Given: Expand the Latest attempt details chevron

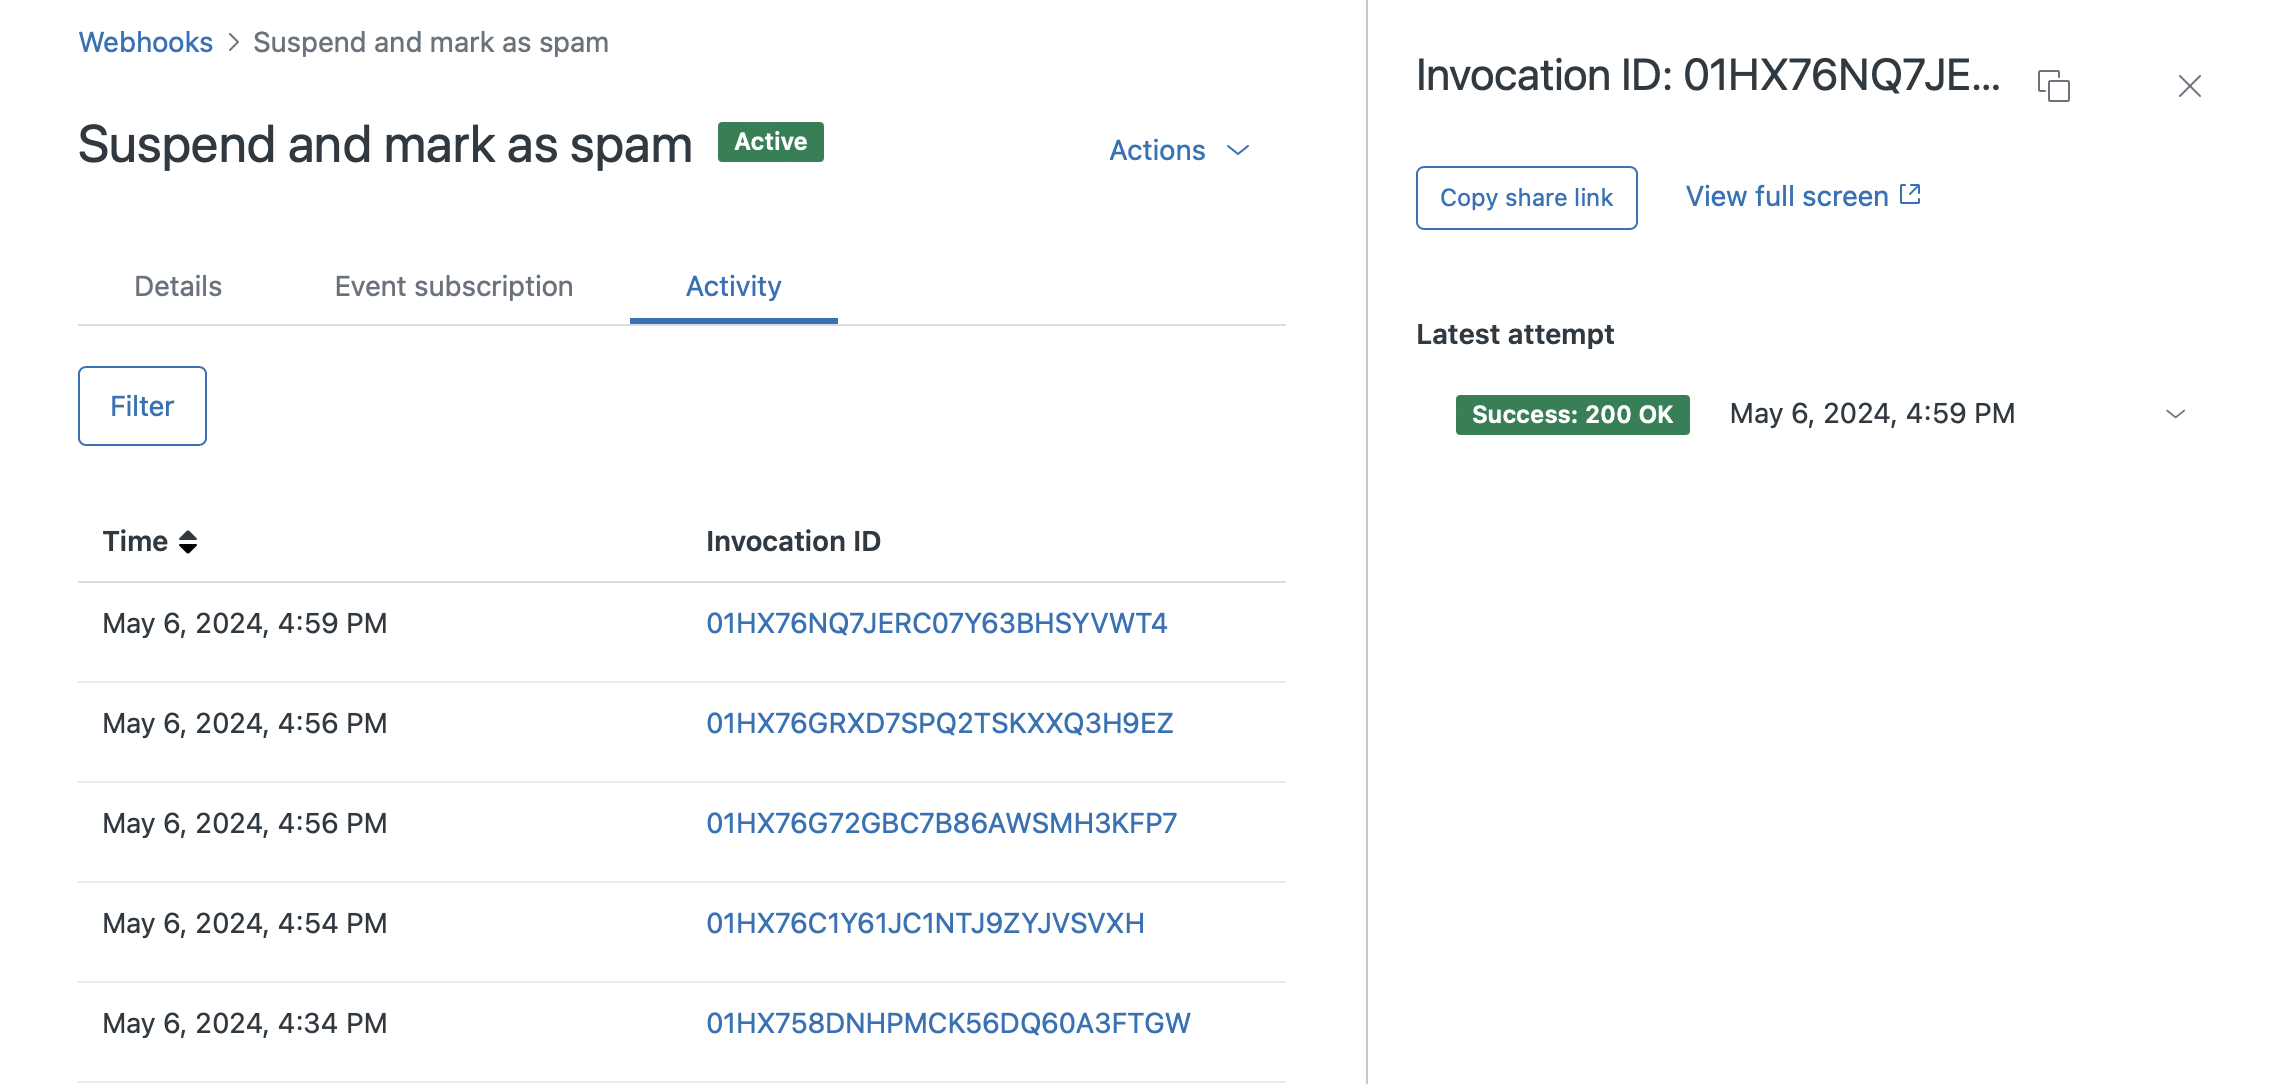Looking at the screenshot, I should click(2175, 414).
